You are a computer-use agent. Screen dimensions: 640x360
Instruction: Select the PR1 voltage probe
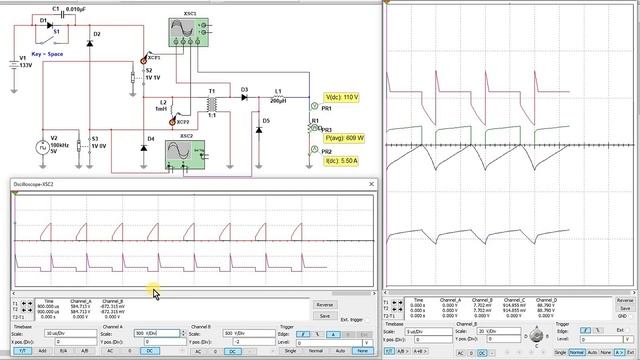[x=314, y=106]
